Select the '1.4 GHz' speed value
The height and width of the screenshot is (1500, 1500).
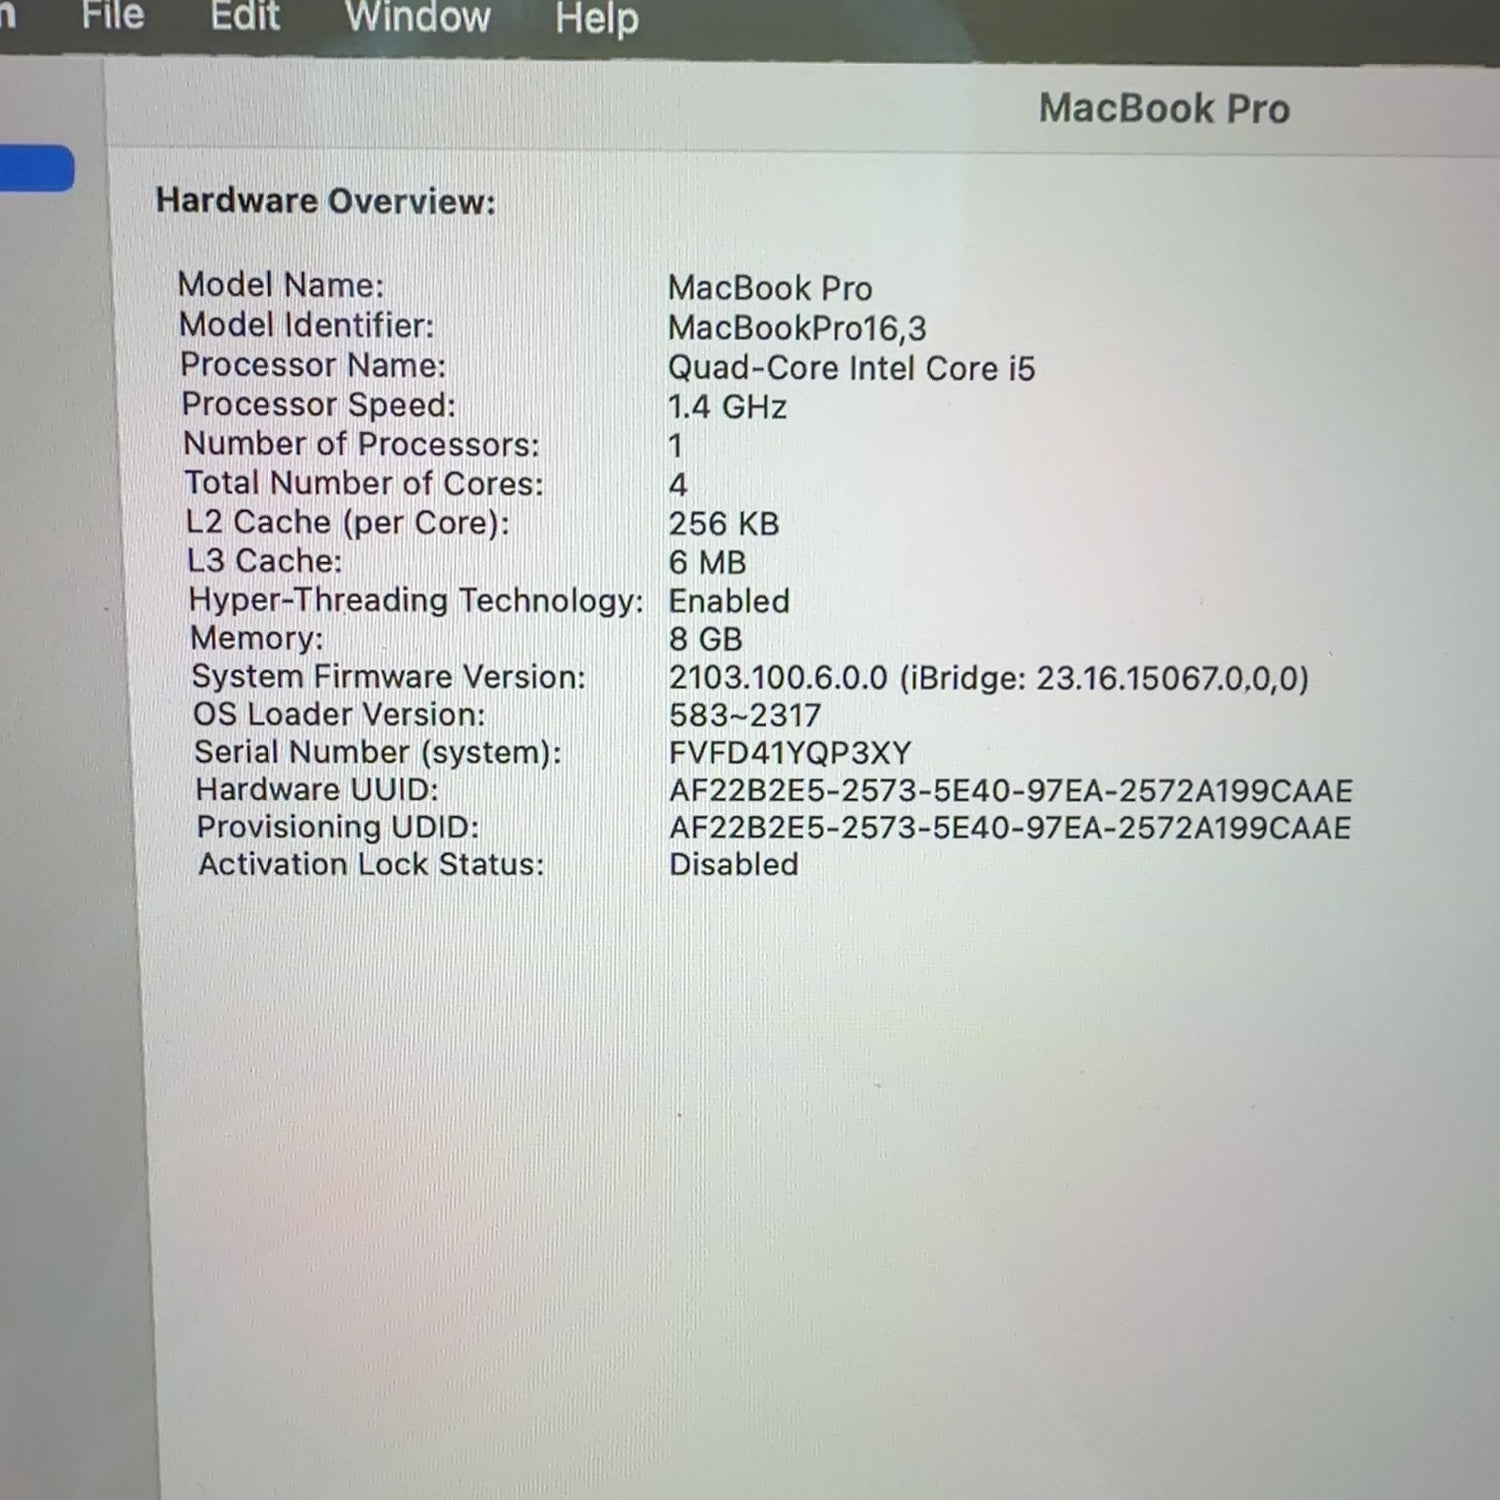pos(727,407)
